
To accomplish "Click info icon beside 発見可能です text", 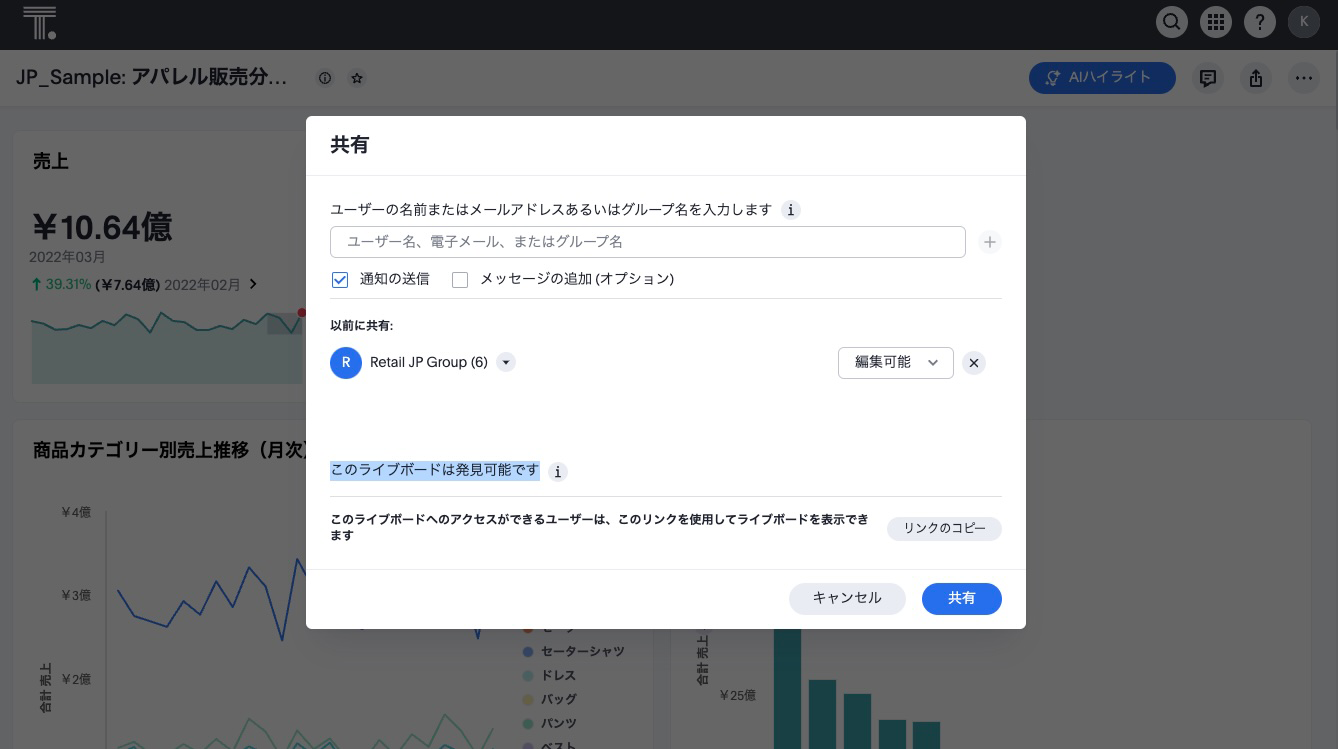I will (558, 471).
